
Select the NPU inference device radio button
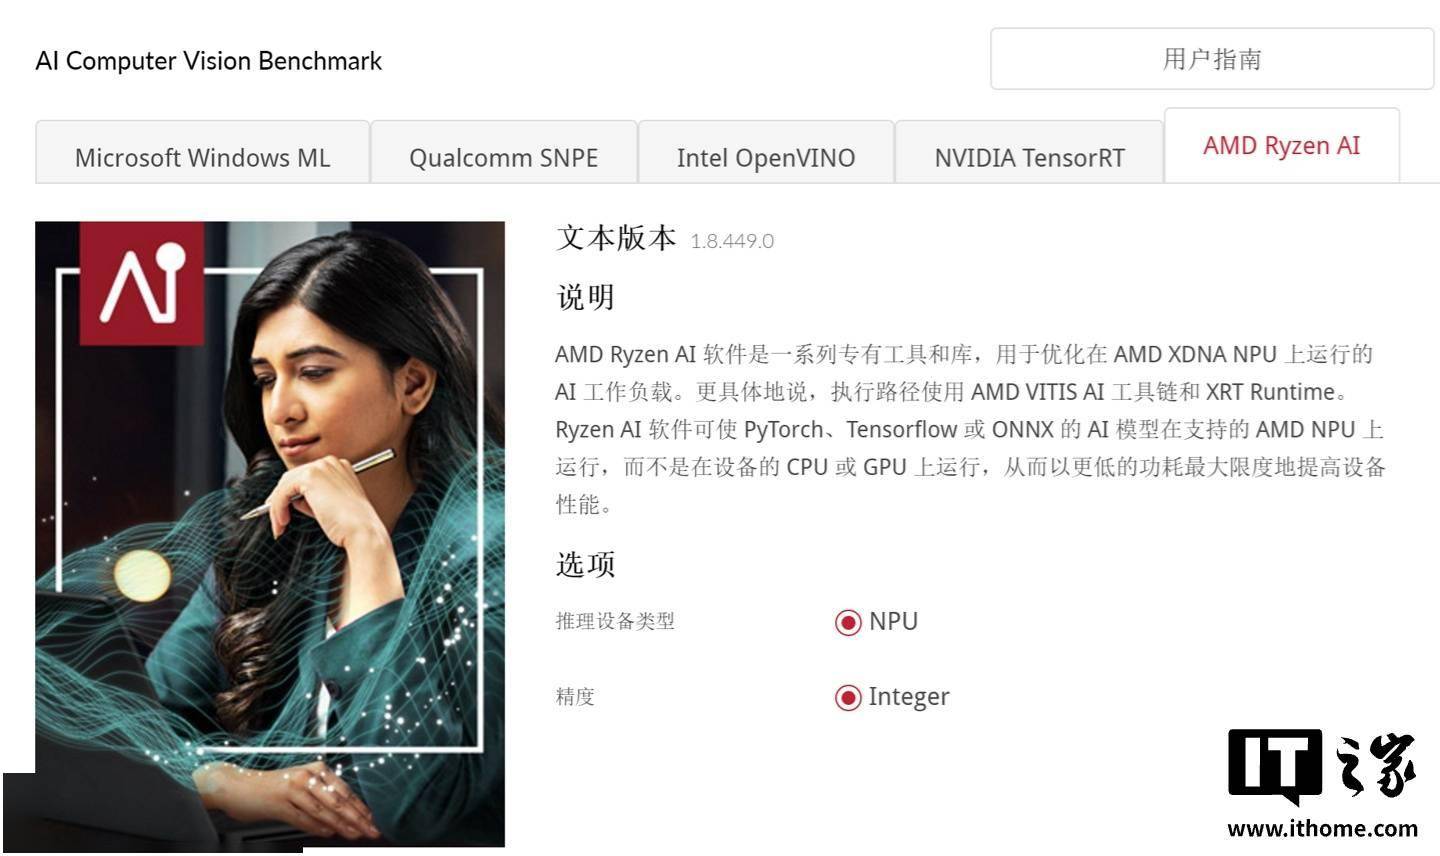coord(848,622)
